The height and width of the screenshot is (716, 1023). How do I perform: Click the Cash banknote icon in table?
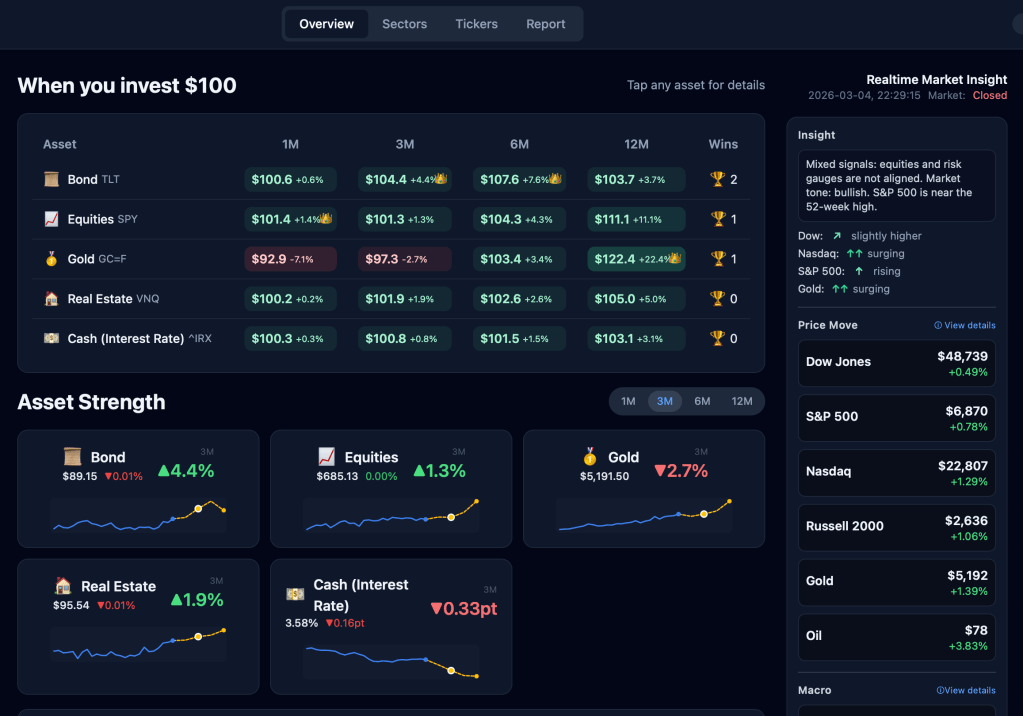(51, 339)
